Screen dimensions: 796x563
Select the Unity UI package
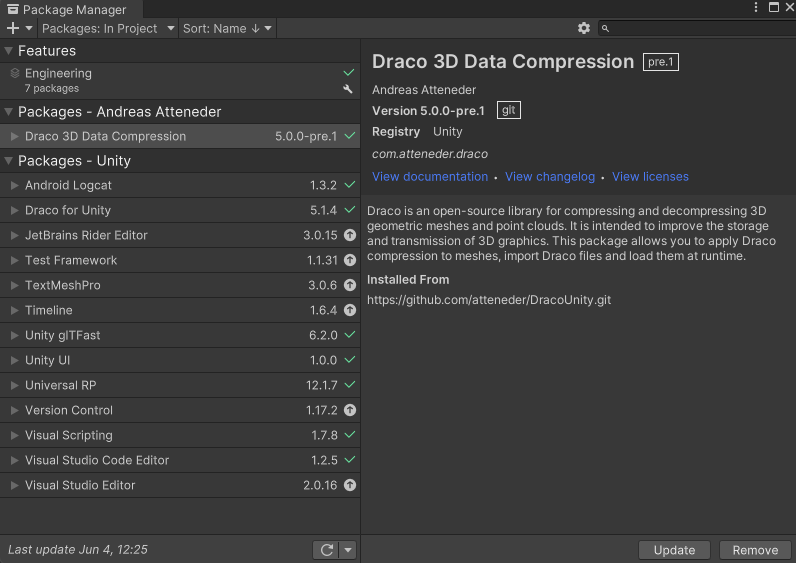coord(180,360)
